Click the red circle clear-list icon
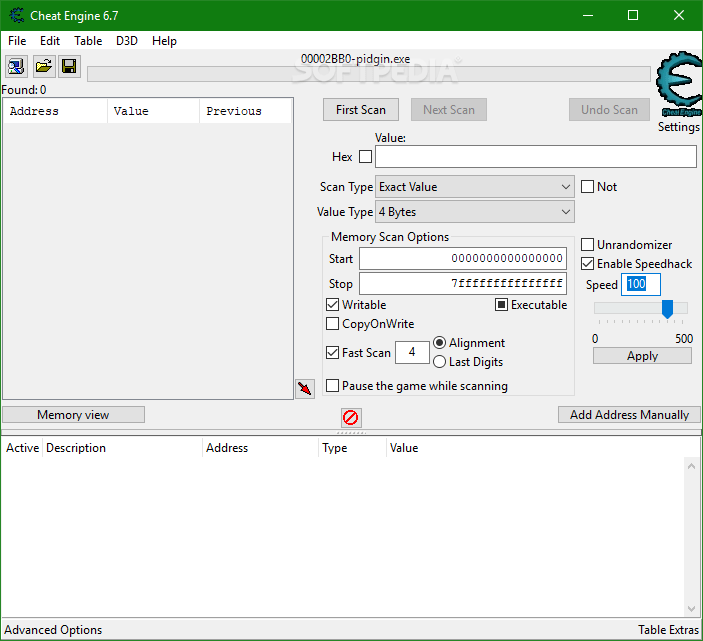This screenshot has width=703, height=641. point(351,417)
